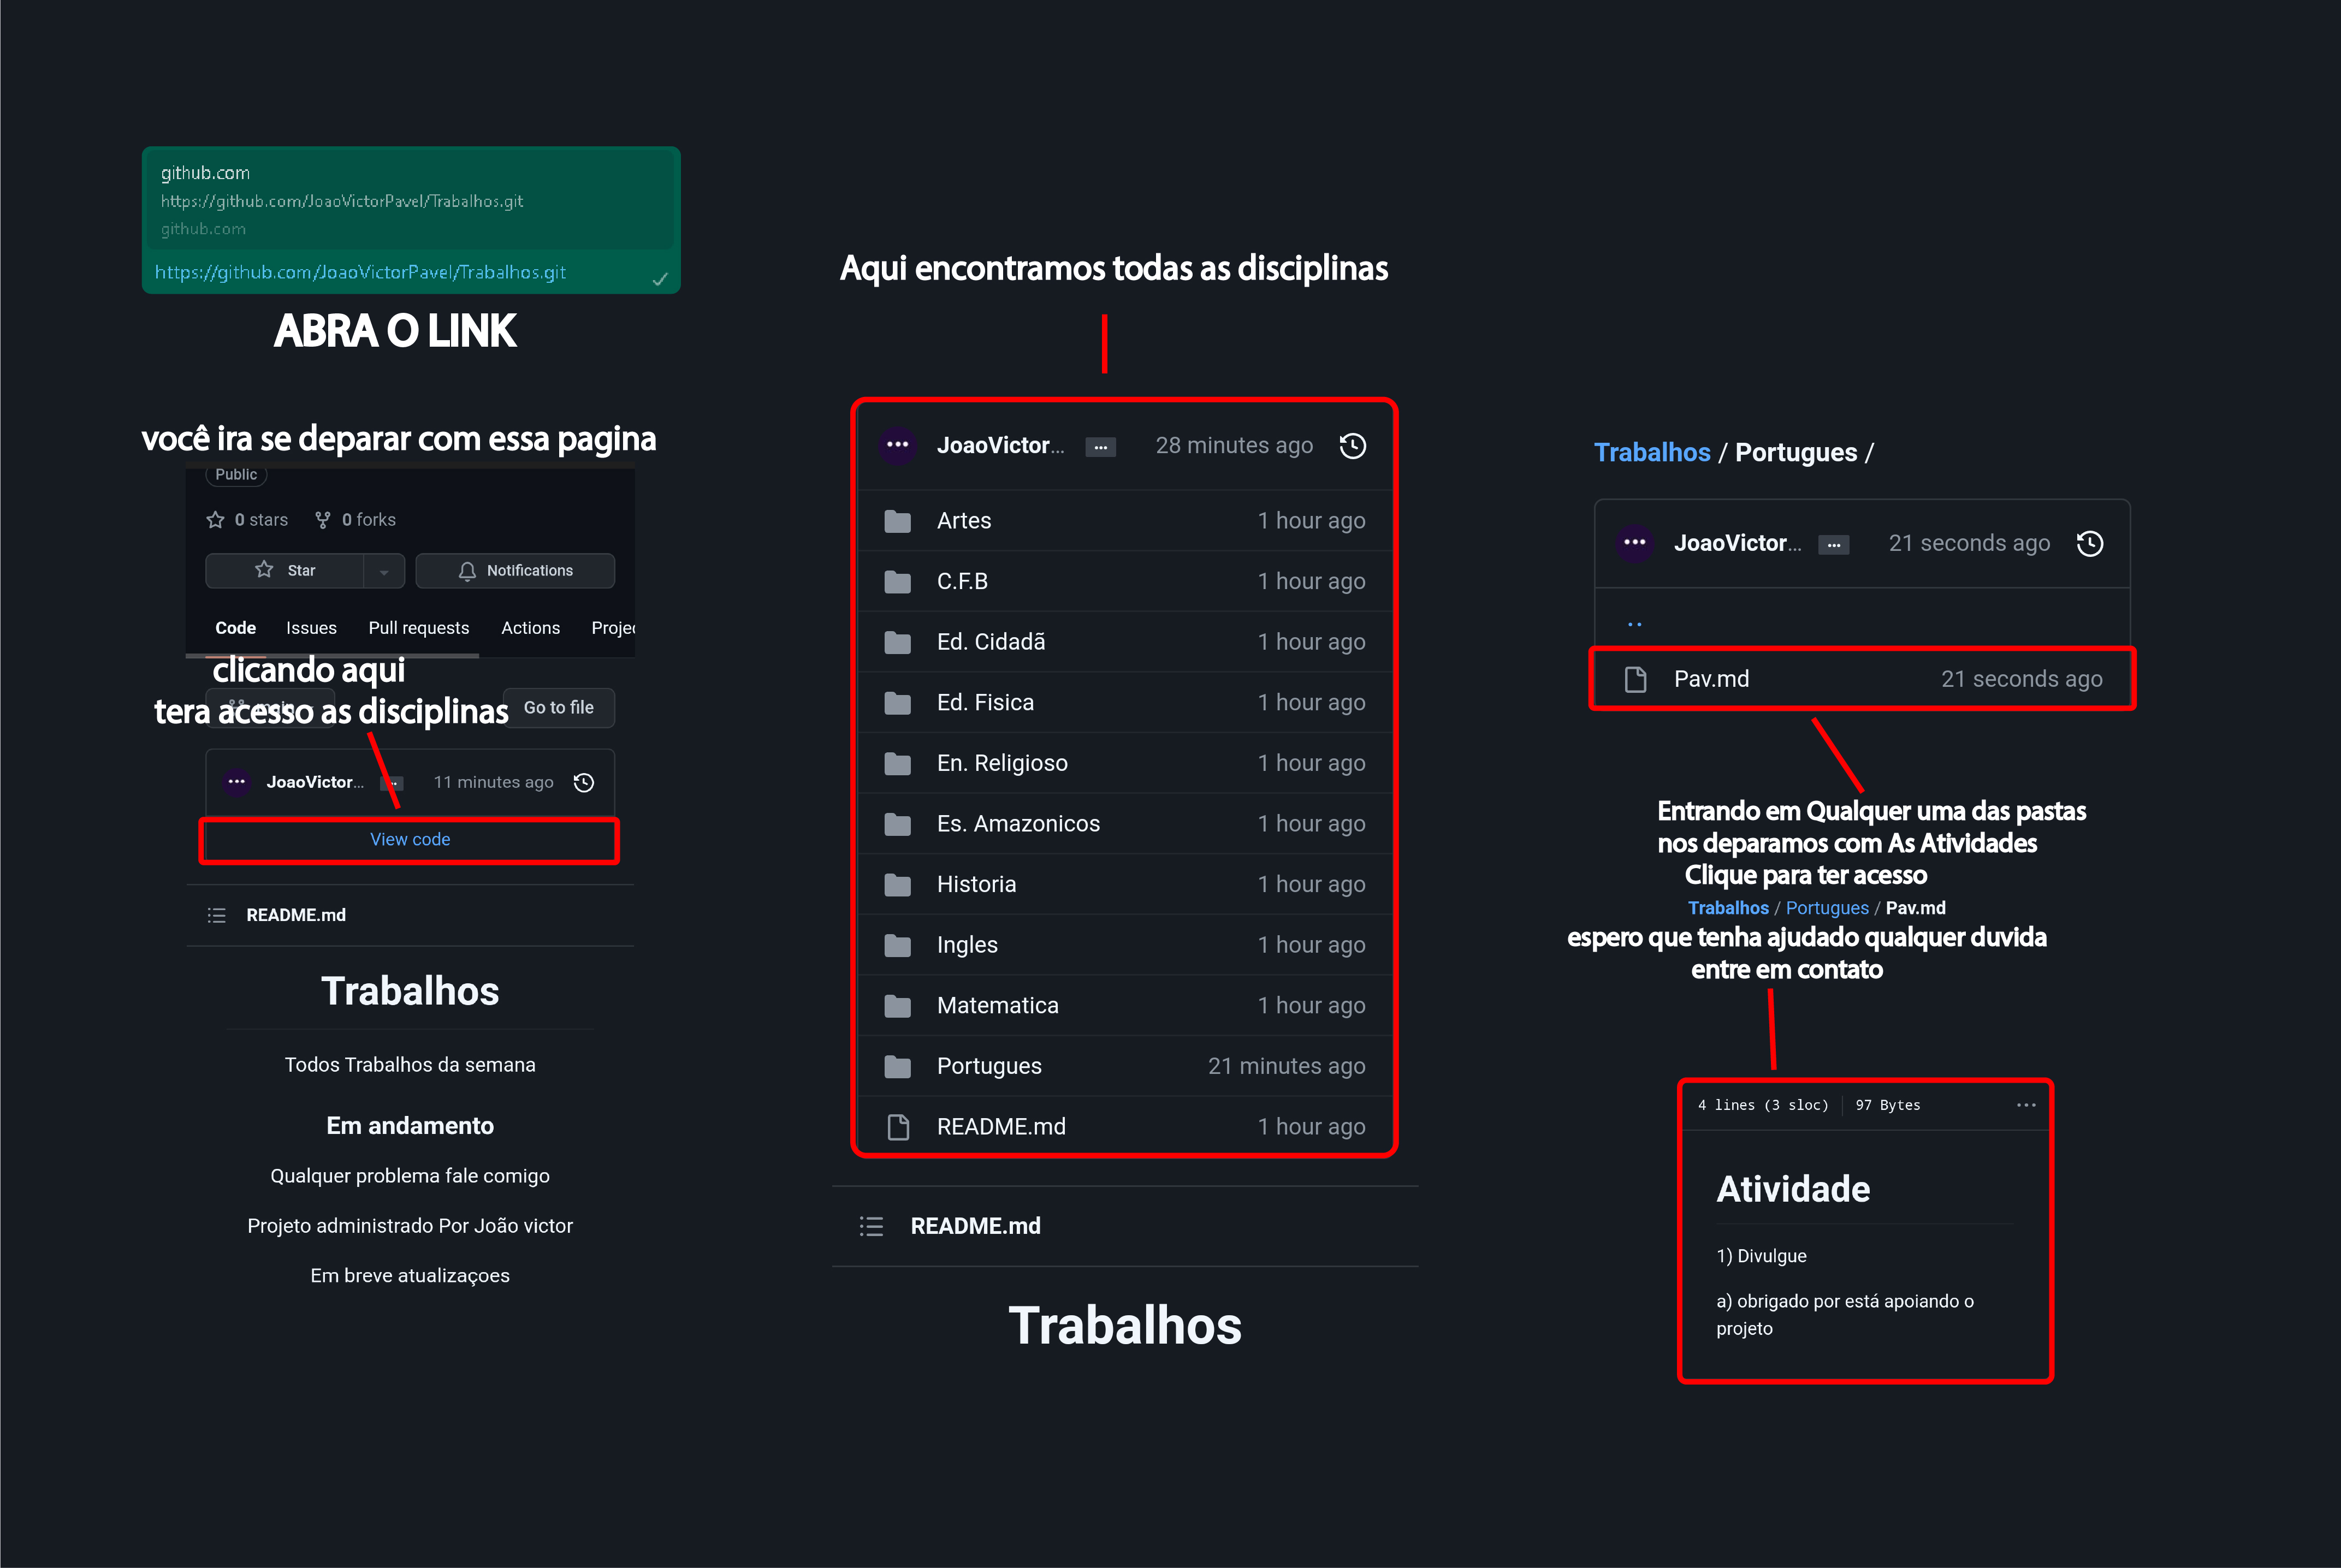Open the Matematica folder icon
This screenshot has height=1568, width=2341.
point(897,1005)
